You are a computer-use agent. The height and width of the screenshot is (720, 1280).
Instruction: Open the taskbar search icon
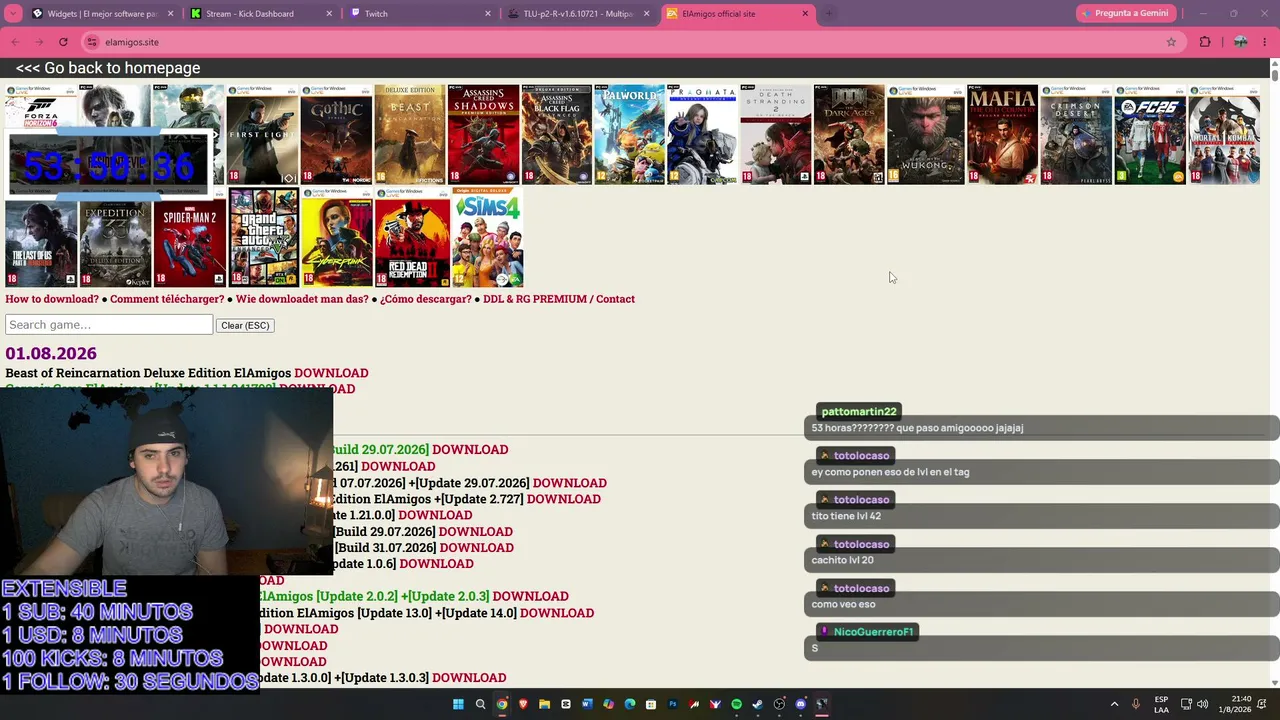coord(480,704)
